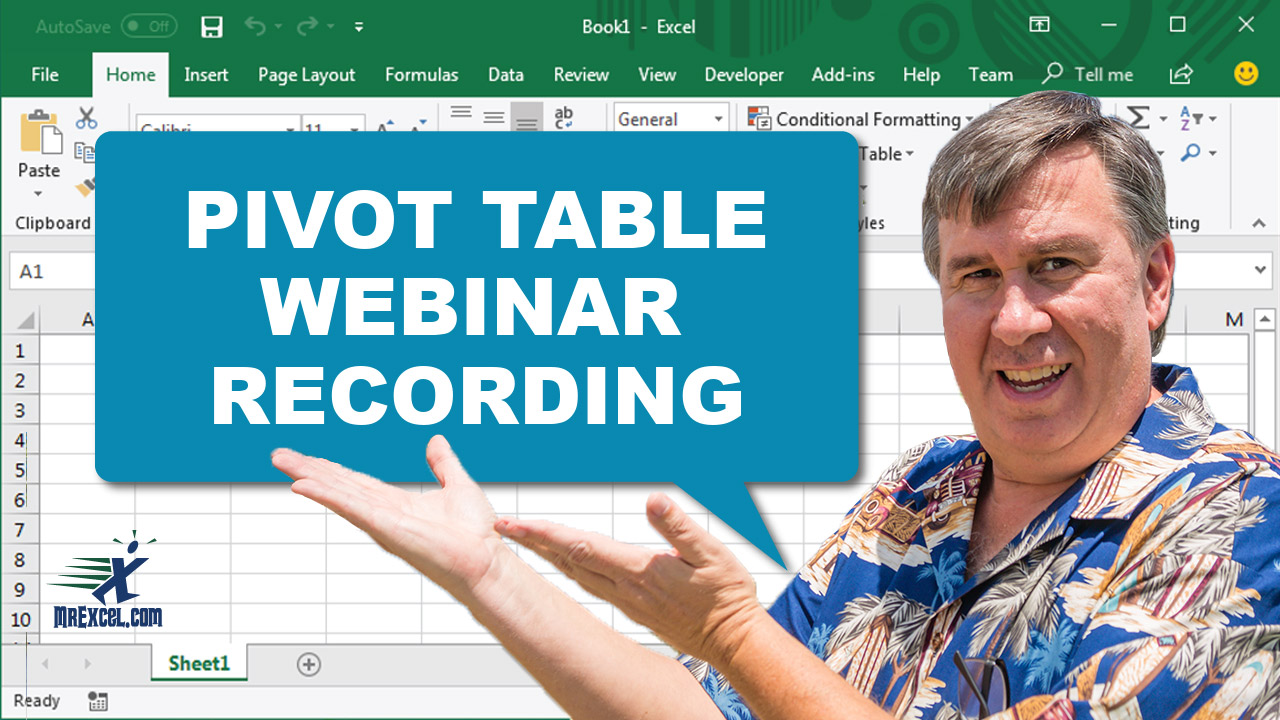Switch to the Formulas ribbon tab
Viewport: 1280px width, 720px height.
click(421, 74)
